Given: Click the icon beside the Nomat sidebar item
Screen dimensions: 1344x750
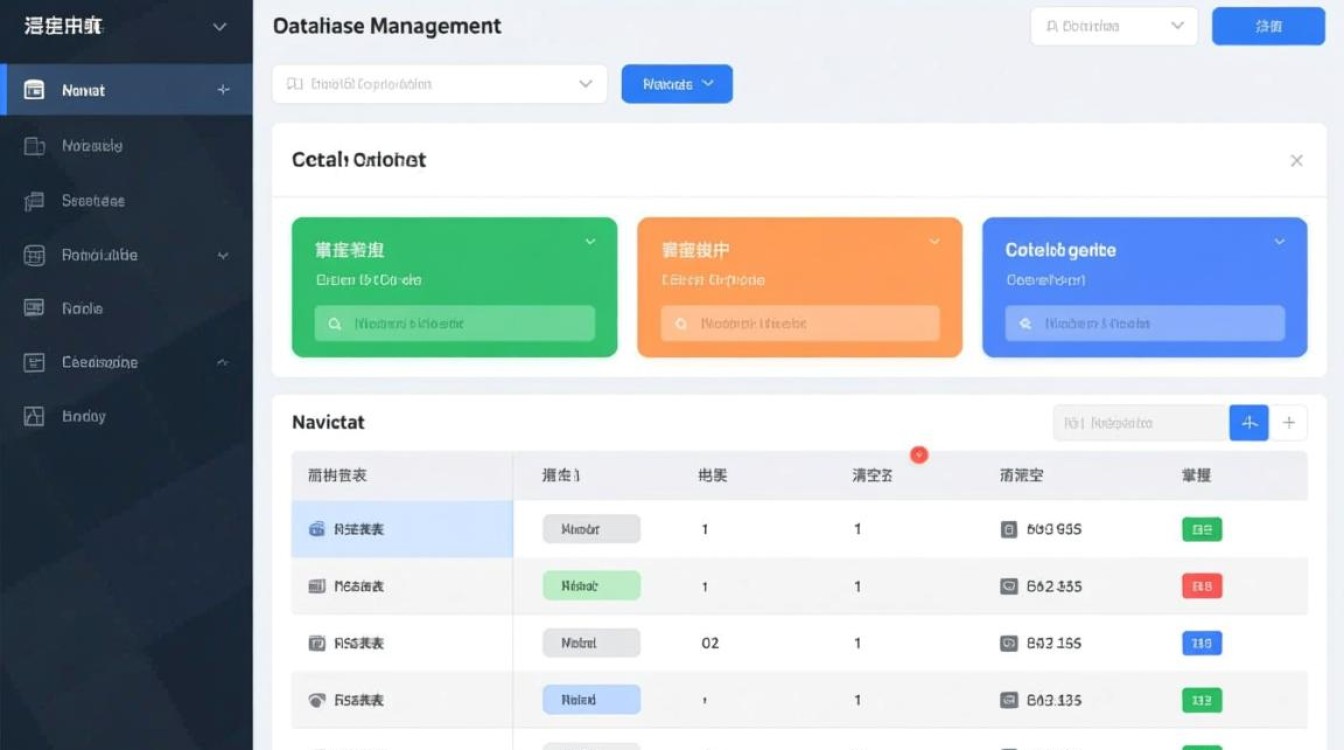Looking at the screenshot, I should [34, 90].
